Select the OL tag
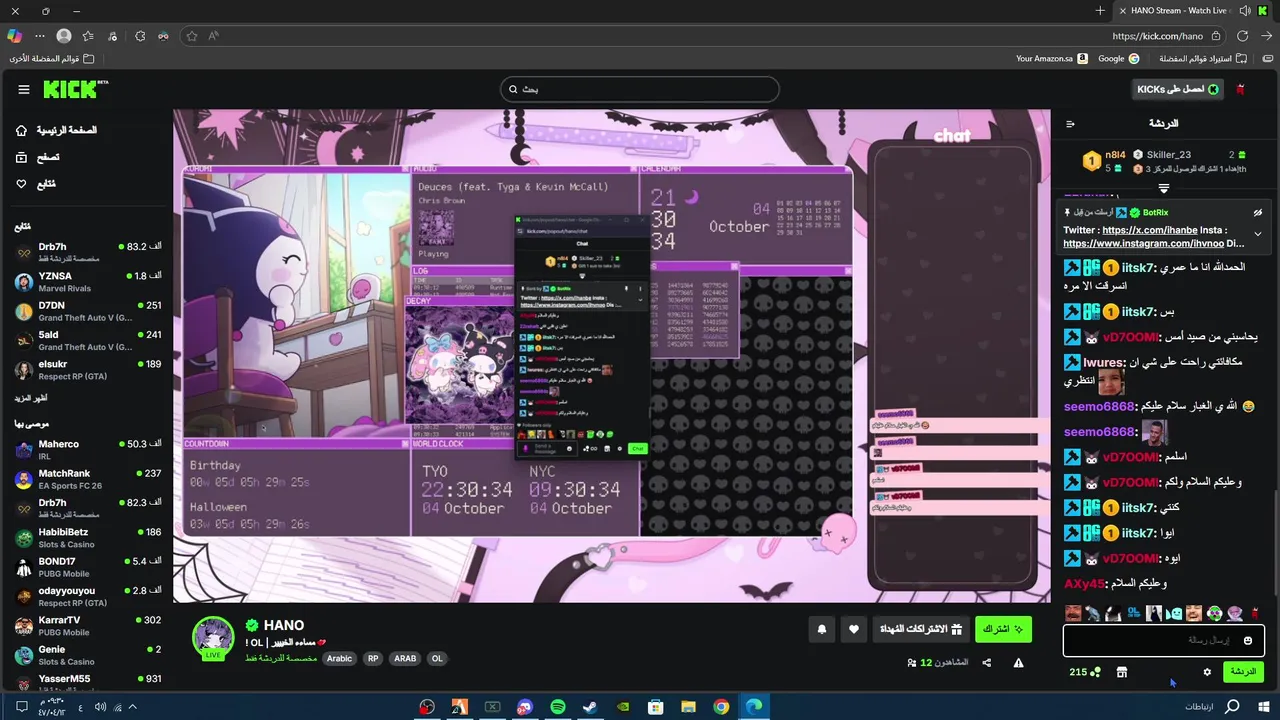This screenshot has width=1280, height=720. coord(436,659)
